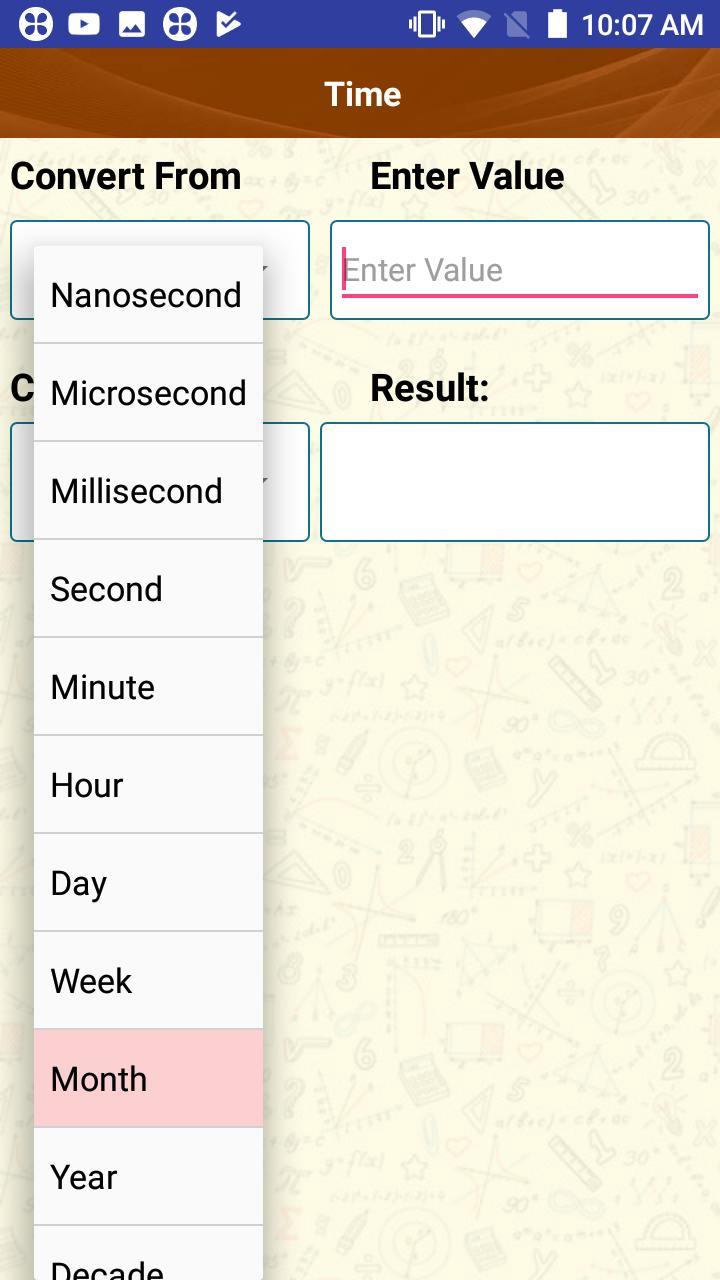Select Hour from the unit options

(x=148, y=784)
